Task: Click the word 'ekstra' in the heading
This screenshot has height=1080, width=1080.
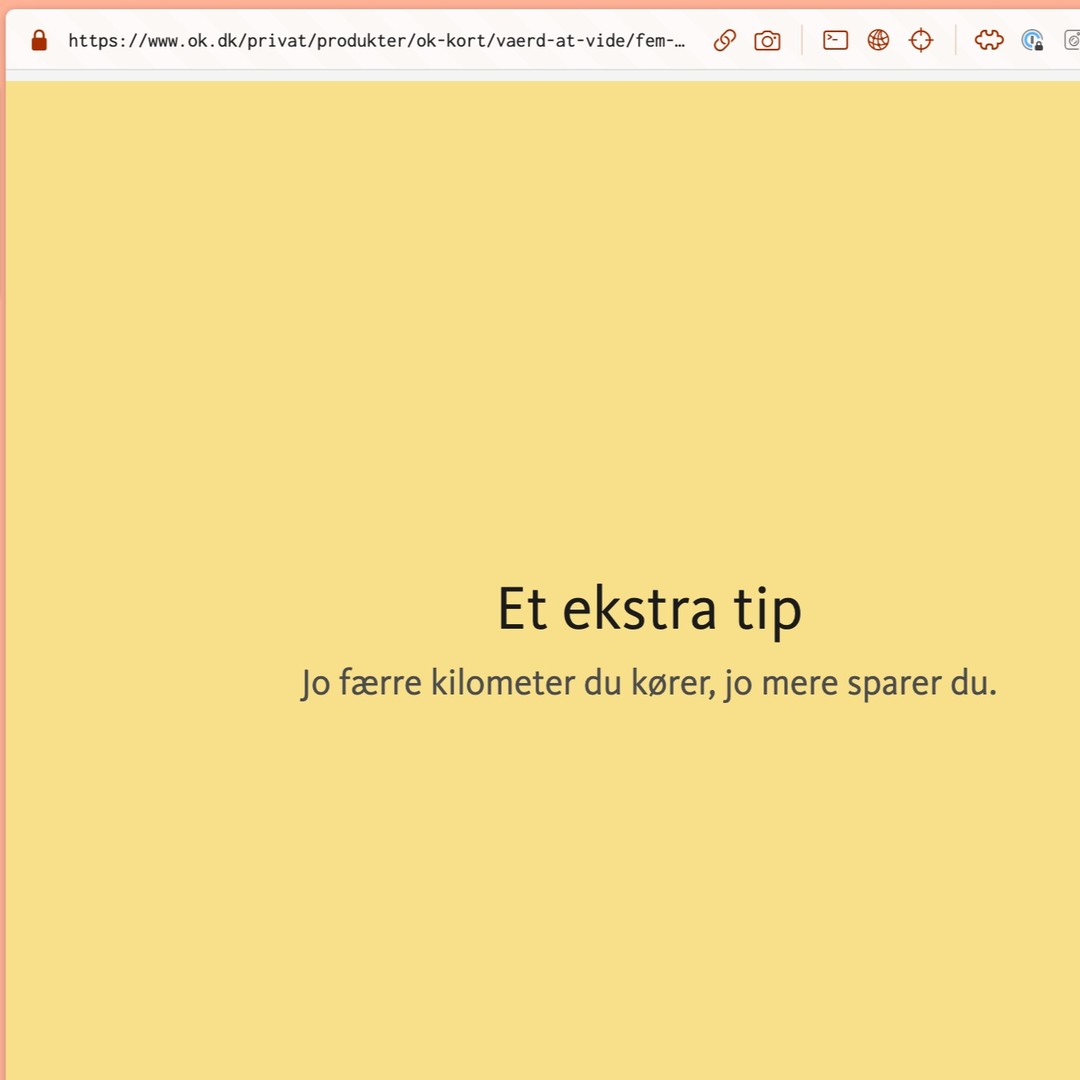Action: [x=640, y=609]
